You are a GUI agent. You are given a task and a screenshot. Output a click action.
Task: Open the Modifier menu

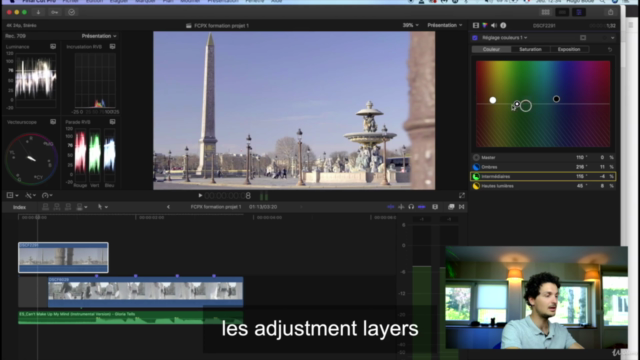point(190,1)
